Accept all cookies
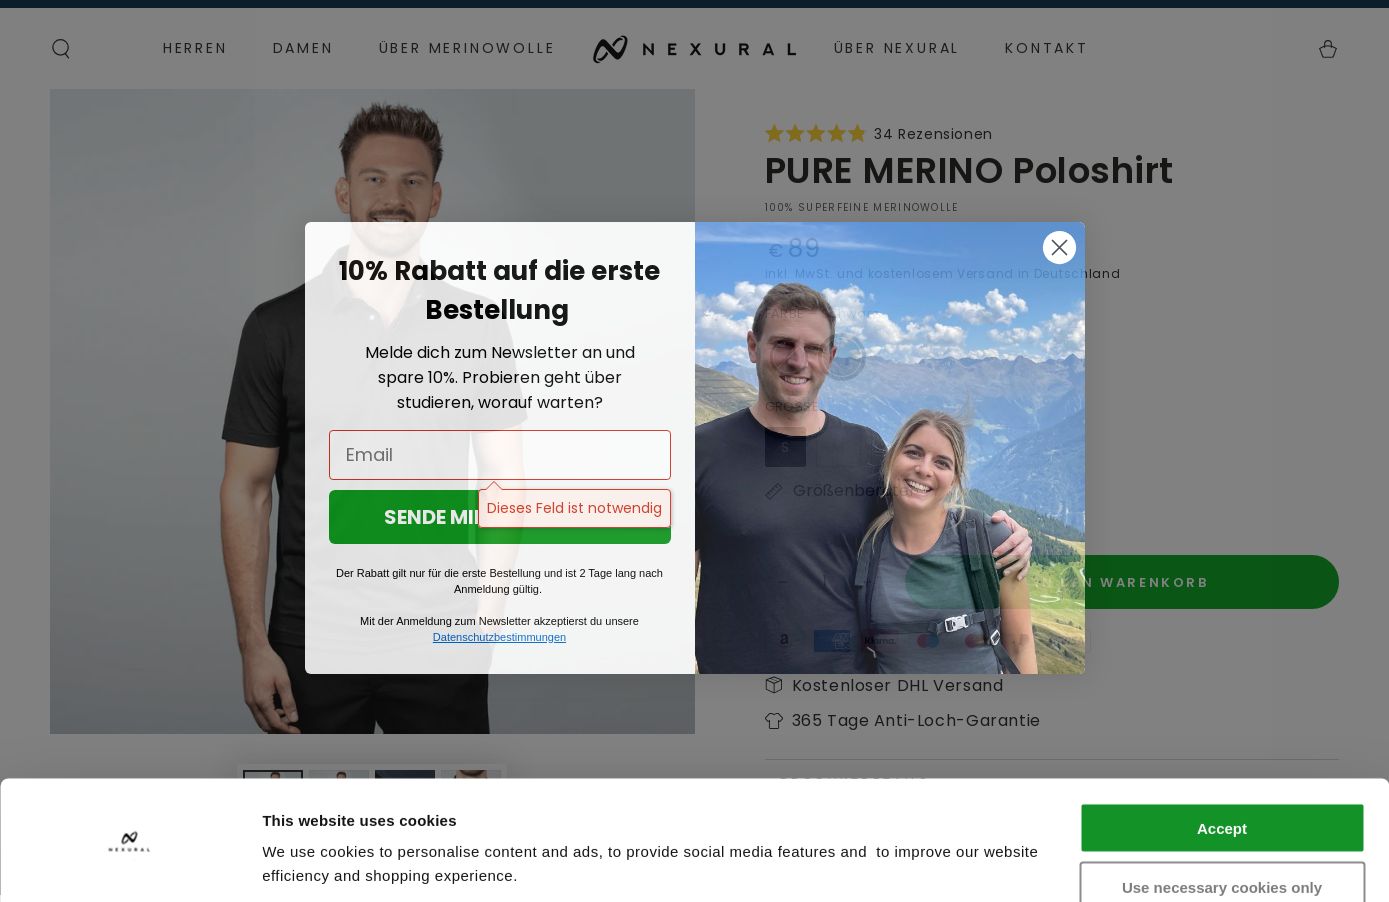 1222,828
